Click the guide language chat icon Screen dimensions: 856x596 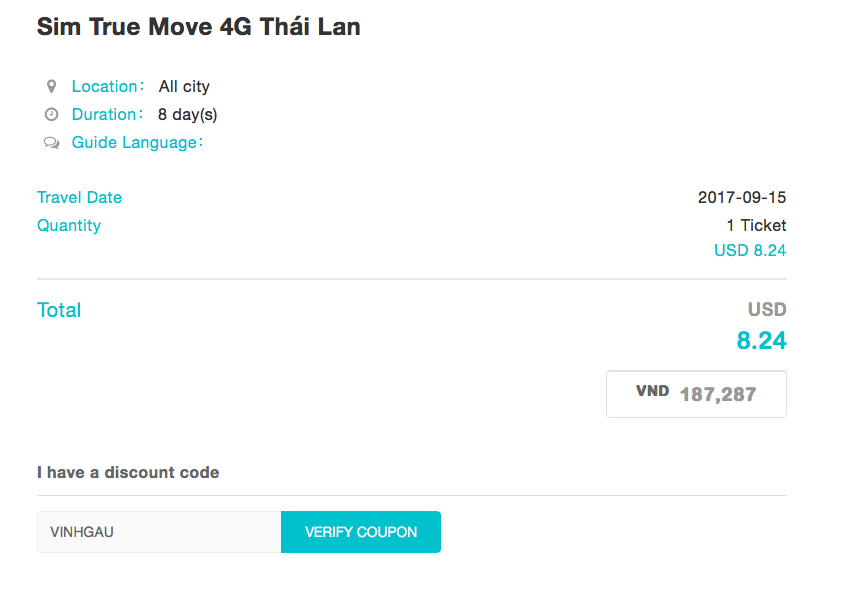[x=51, y=143]
